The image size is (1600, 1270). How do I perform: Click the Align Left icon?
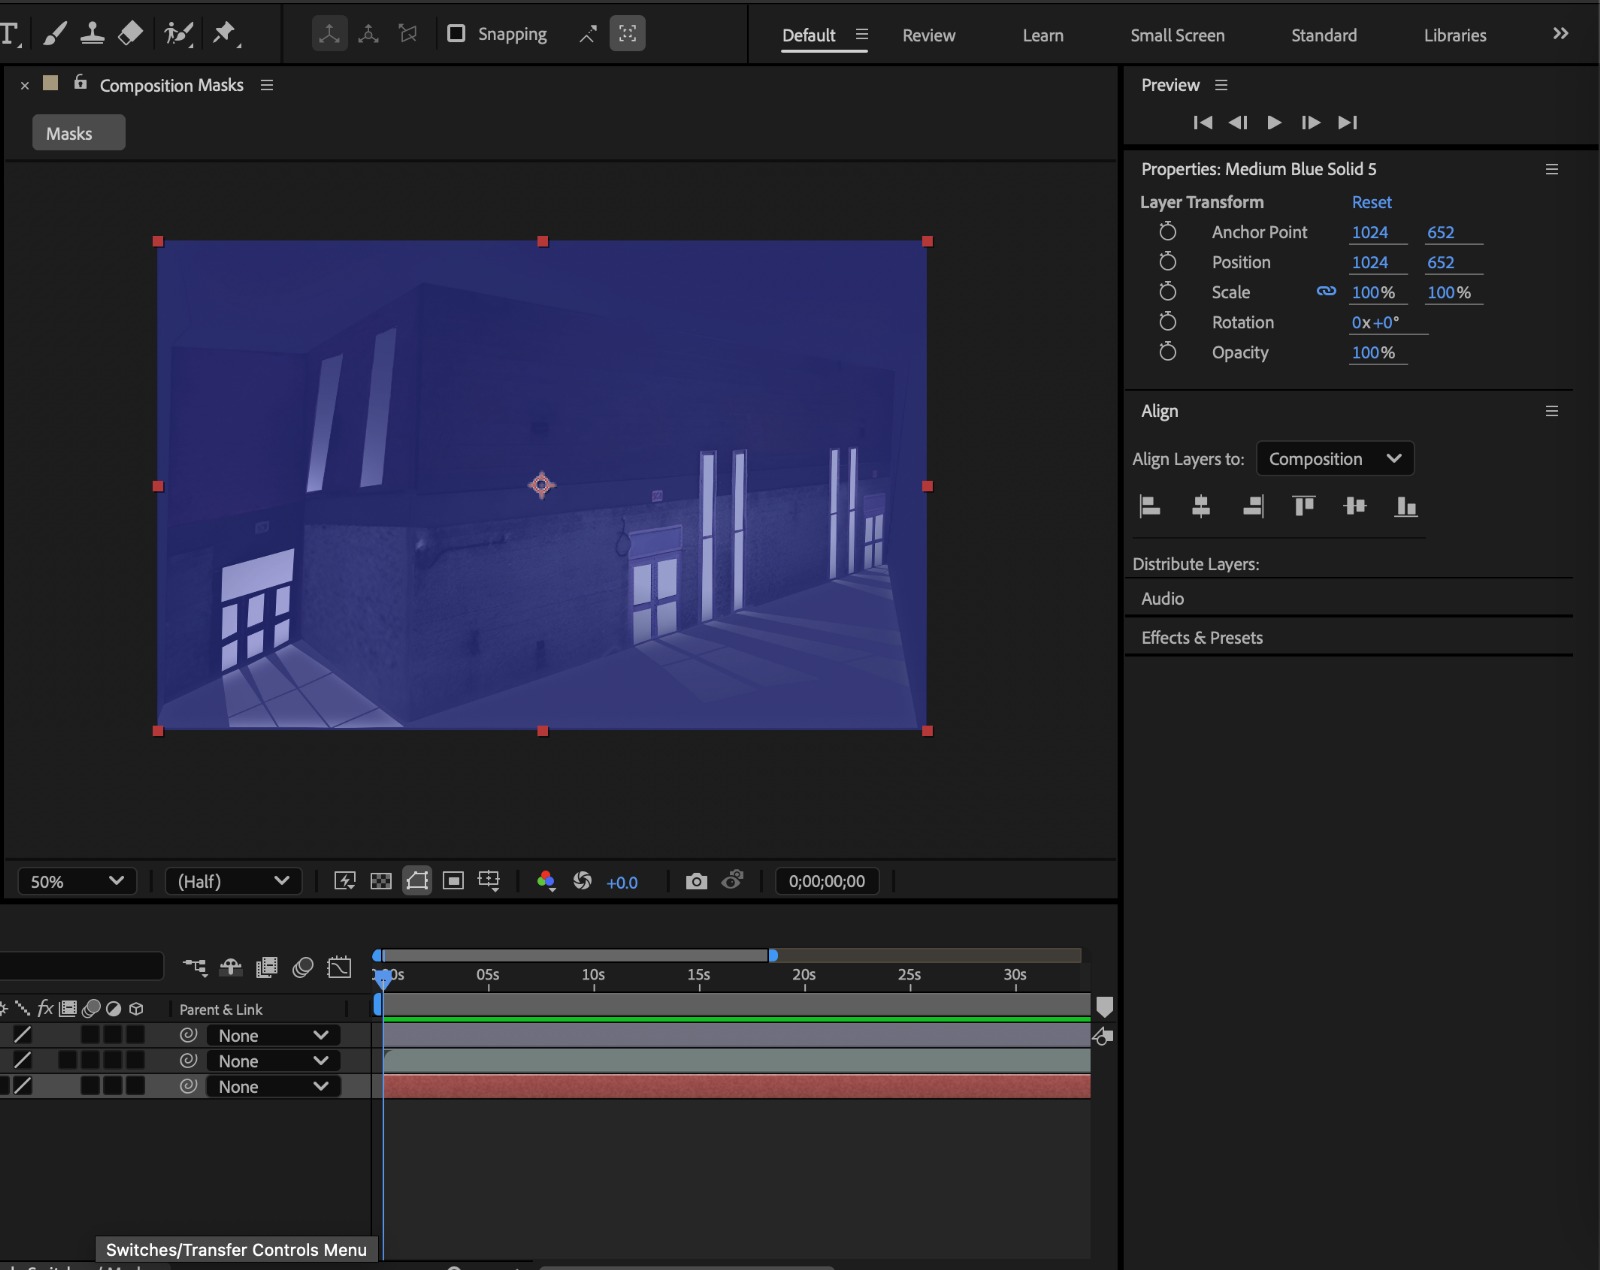1150,506
